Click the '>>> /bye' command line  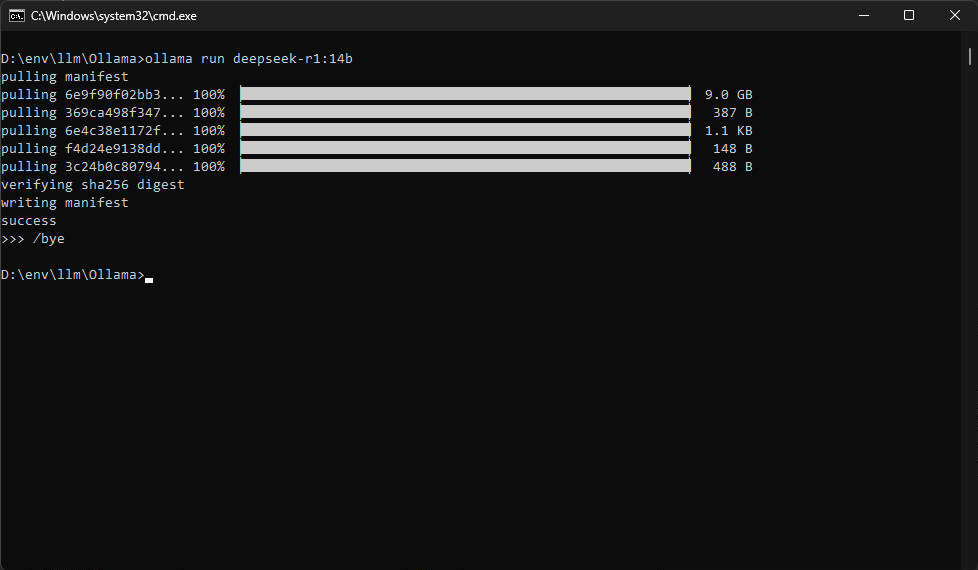click(x=33, y=239)
